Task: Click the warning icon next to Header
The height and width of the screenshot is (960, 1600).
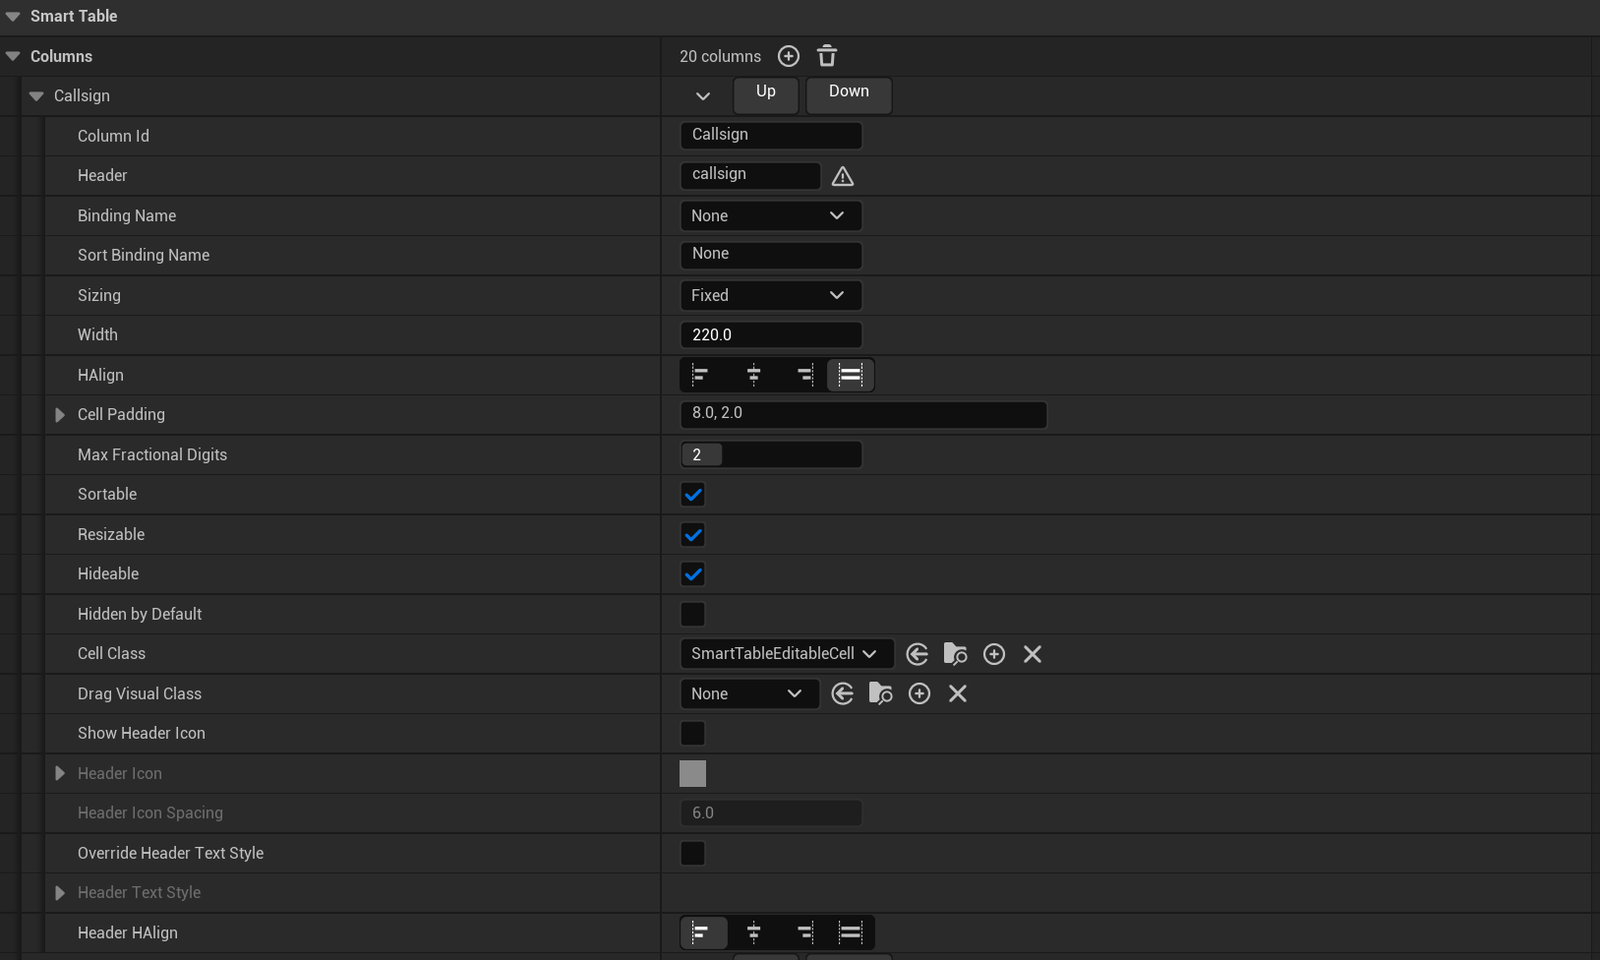Action: (x=843, y=176)
